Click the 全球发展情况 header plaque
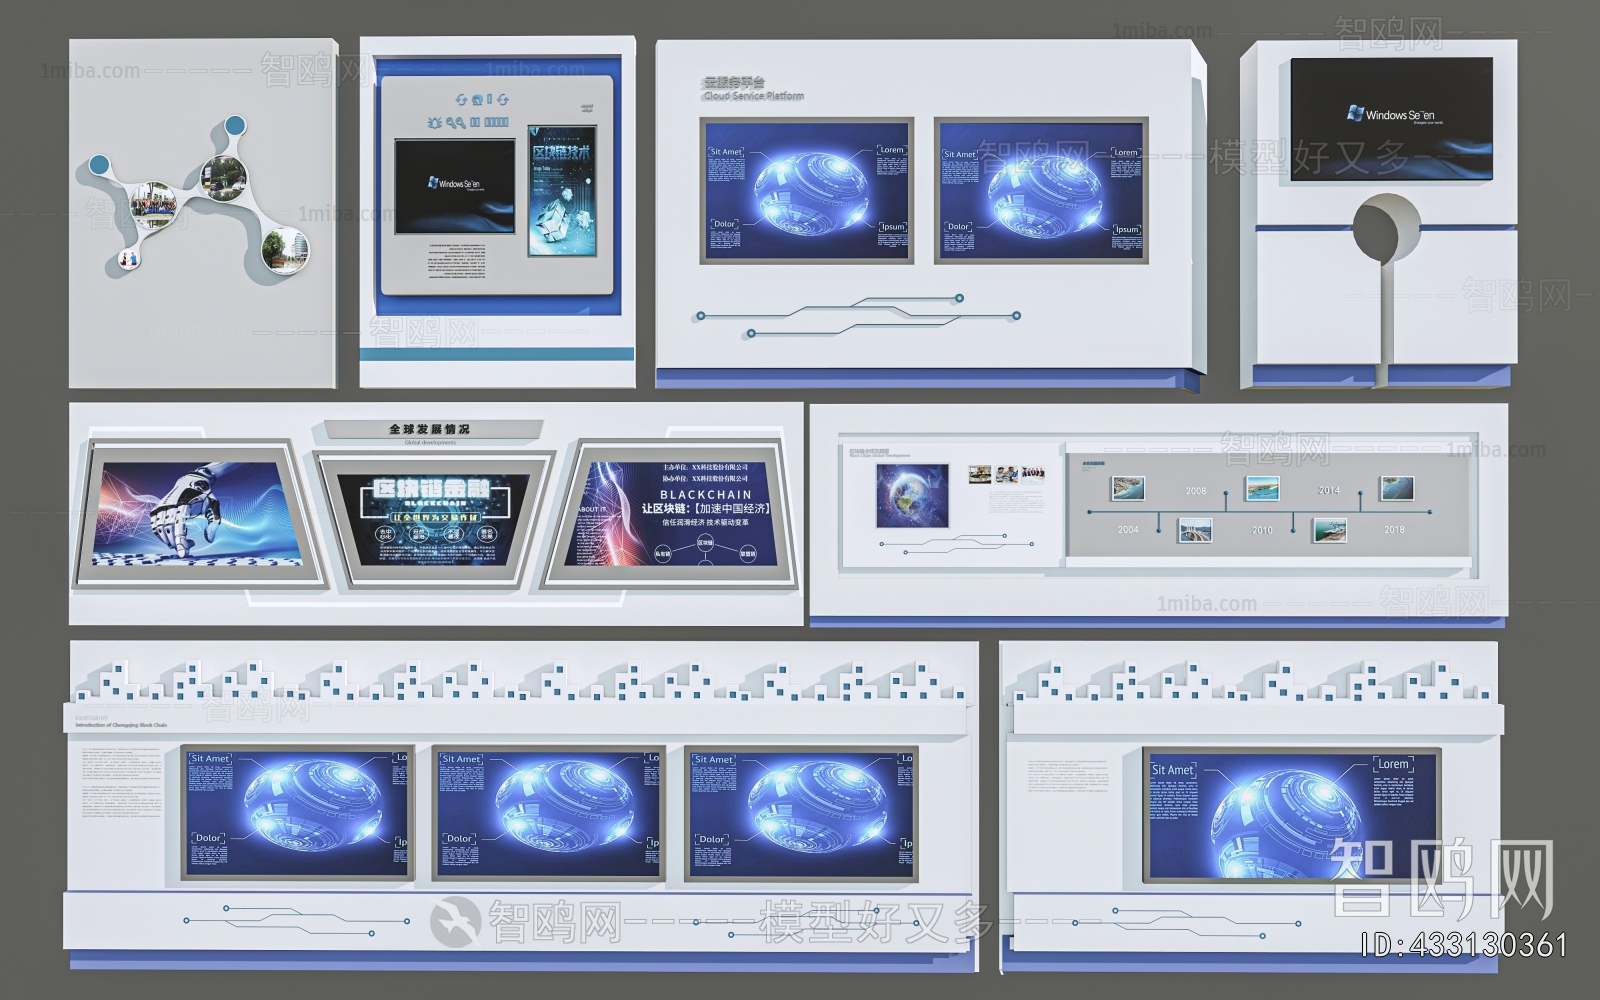The image size is (1600, 1000). (x=429, y=430)
